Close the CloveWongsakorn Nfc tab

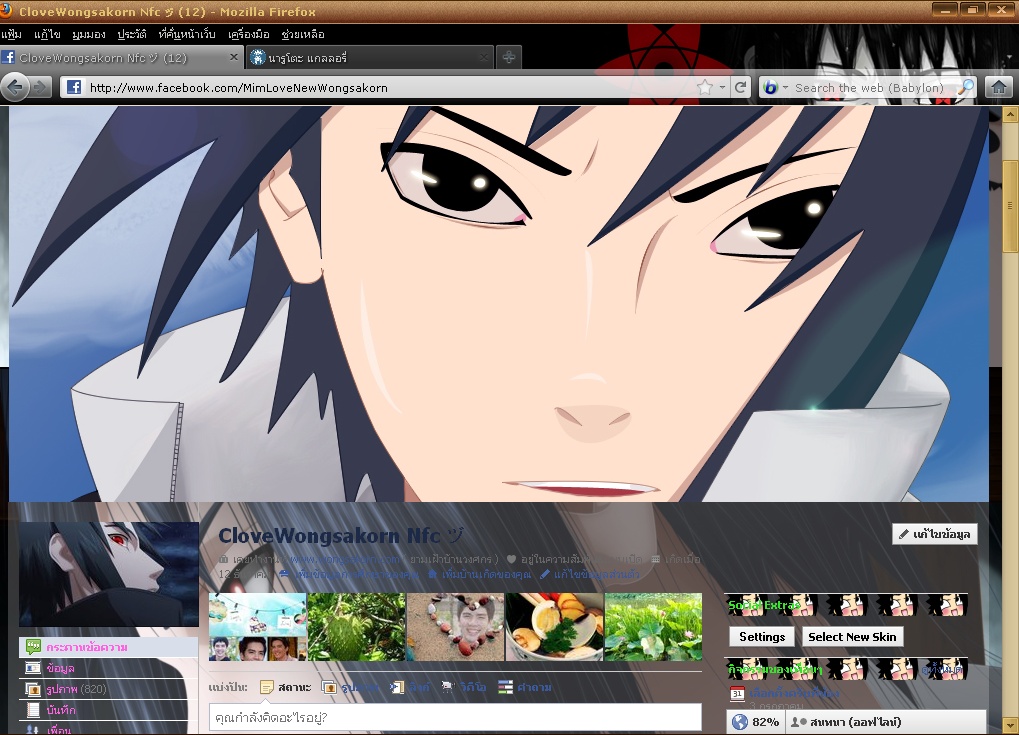234,57
